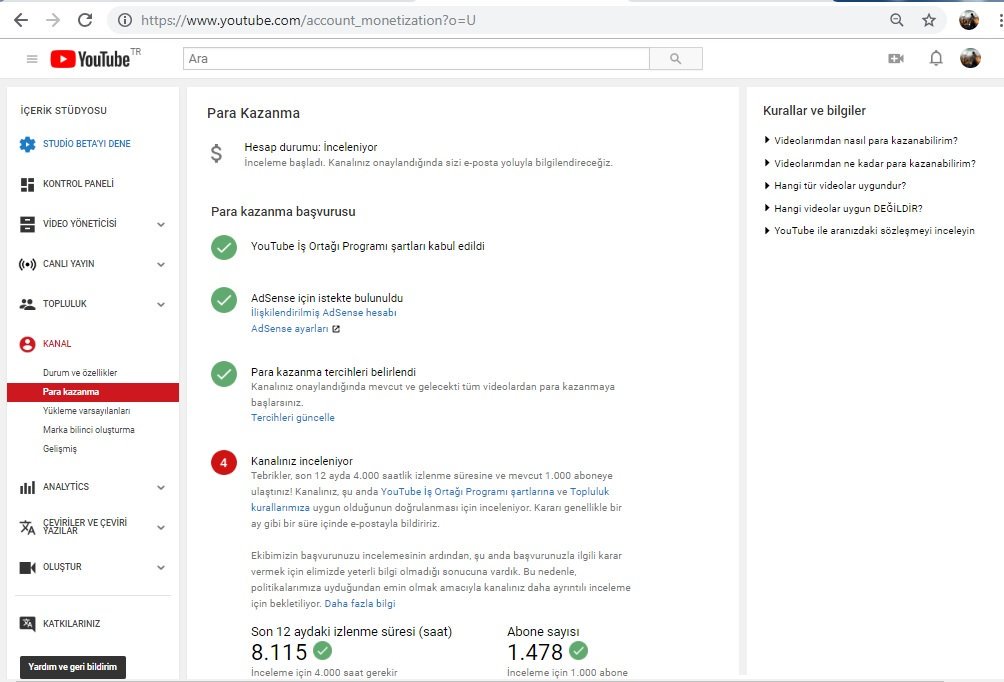Expand Topluluk chevron

click(x=161, y=304)
